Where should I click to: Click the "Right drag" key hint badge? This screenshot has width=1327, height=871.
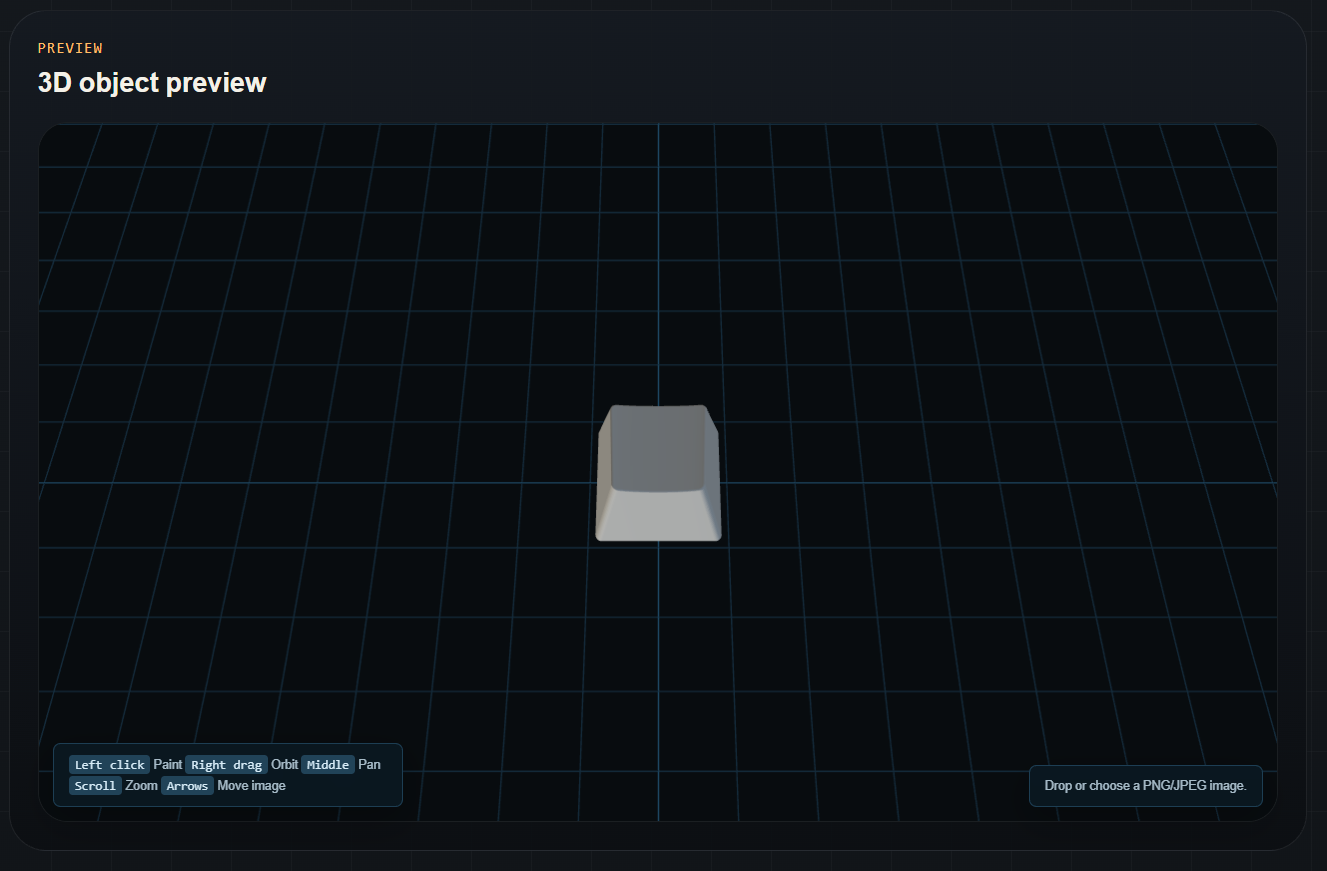click(x=227, y=765)
